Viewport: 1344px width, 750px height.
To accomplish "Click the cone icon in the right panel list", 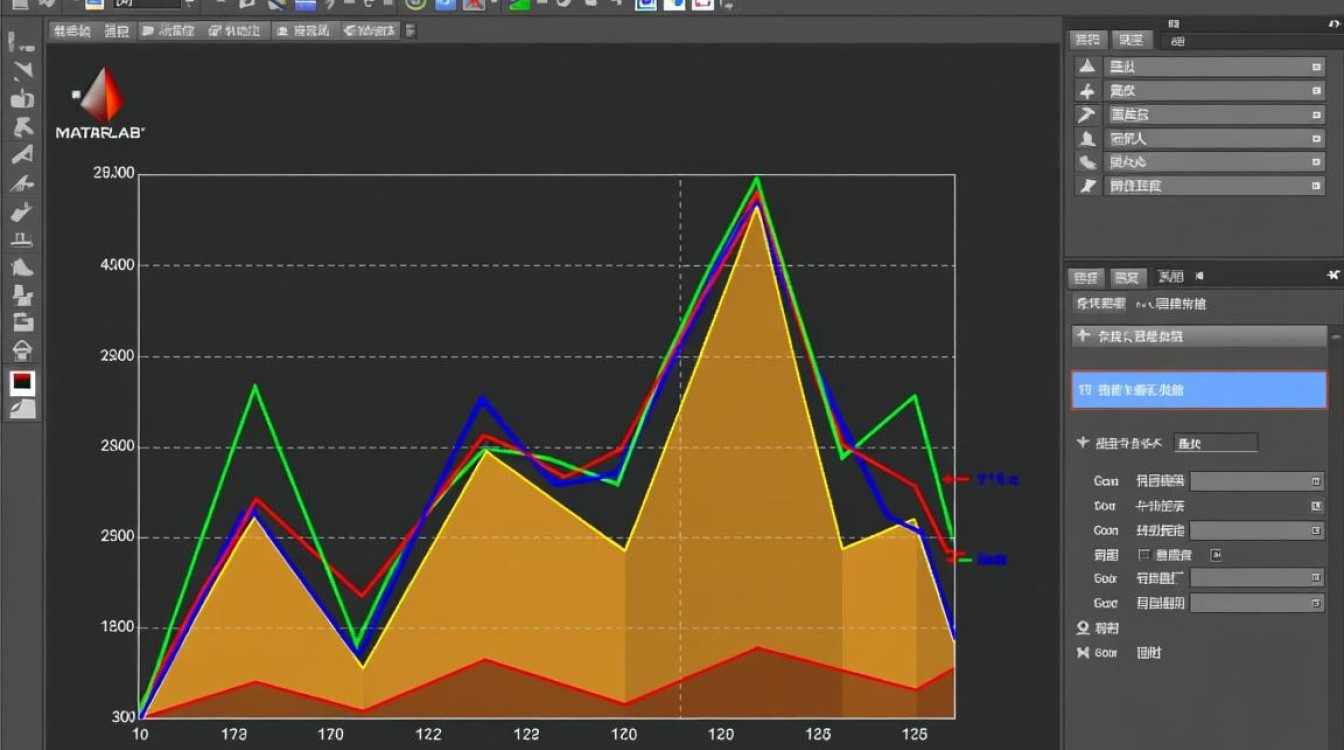I will 1088,66.
